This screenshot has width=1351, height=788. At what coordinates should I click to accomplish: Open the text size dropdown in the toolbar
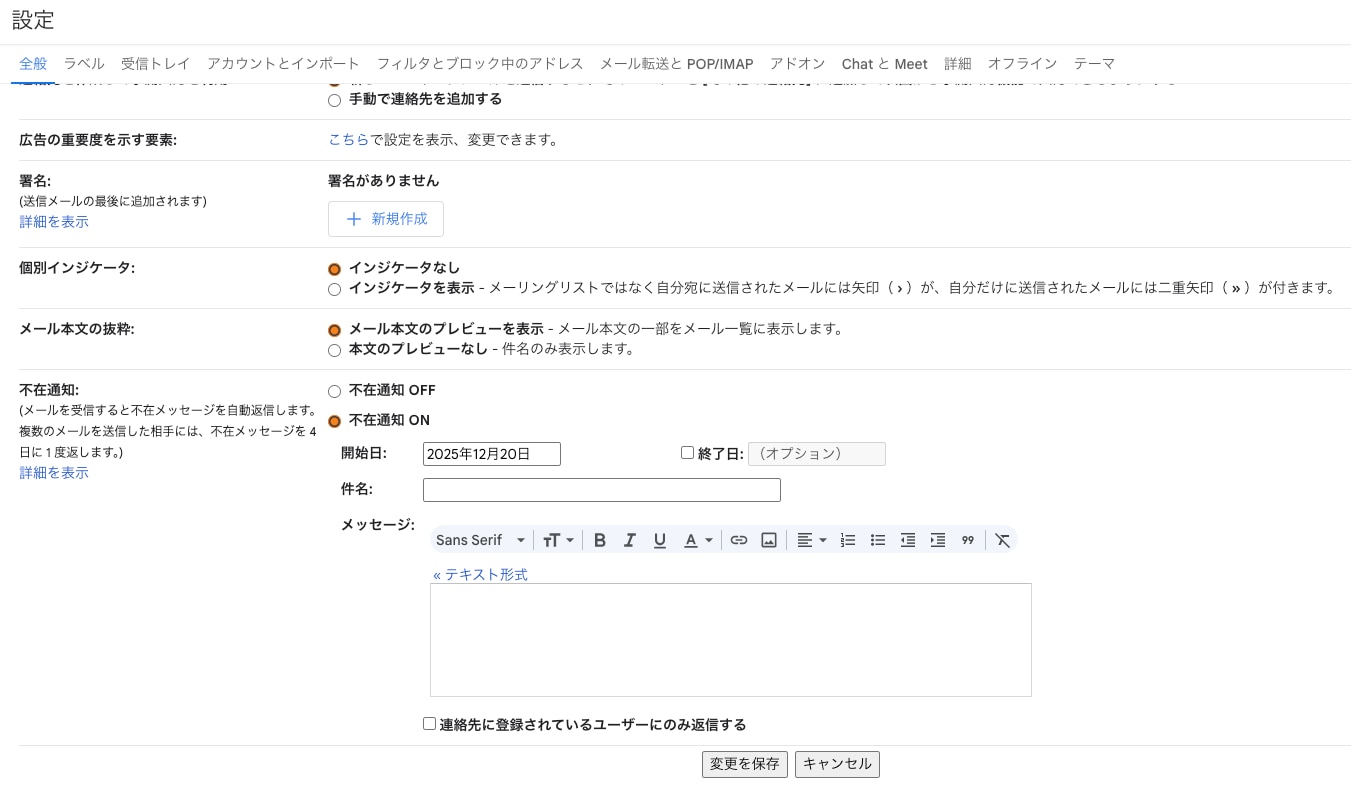pyautogui.click(x=556, y=539)
